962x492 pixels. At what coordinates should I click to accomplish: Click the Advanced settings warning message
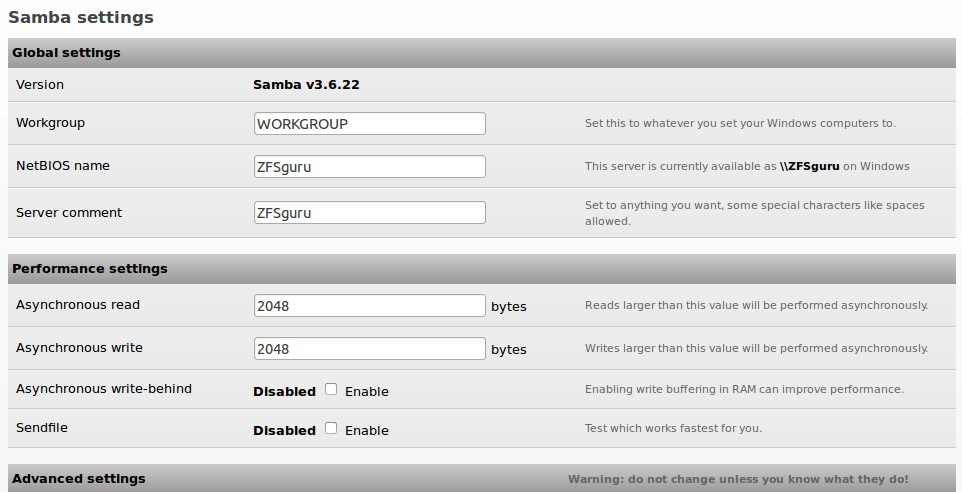(x=738, y=479)
